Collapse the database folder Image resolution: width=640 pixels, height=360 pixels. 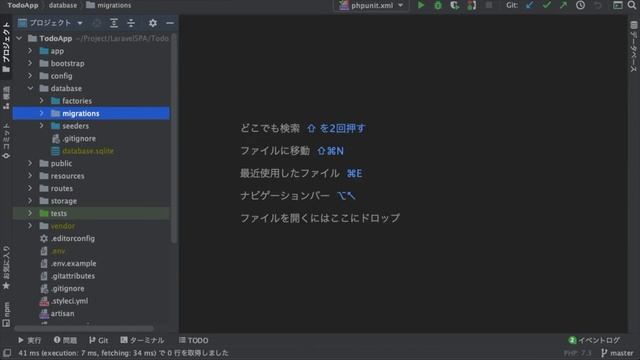tap(30, 88)
